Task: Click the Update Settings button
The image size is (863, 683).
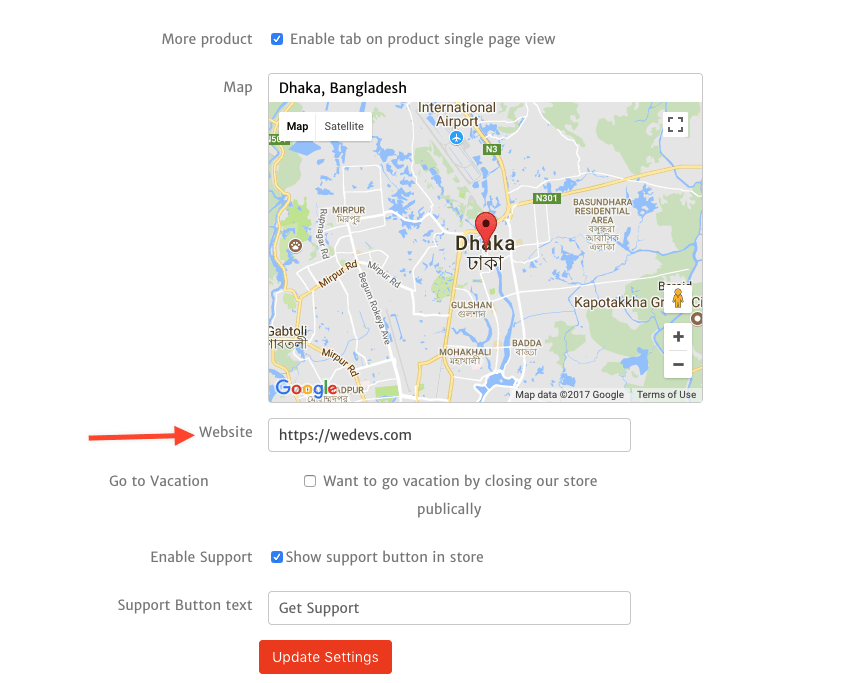Action: pos(325,657)
